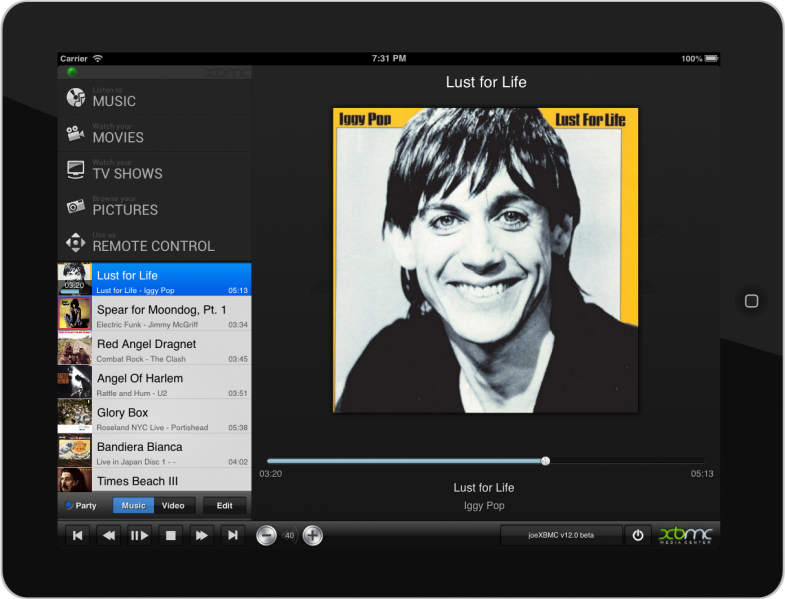
Task: Select Spear for Moondog, Pt. 1 track
Action: 155,314
